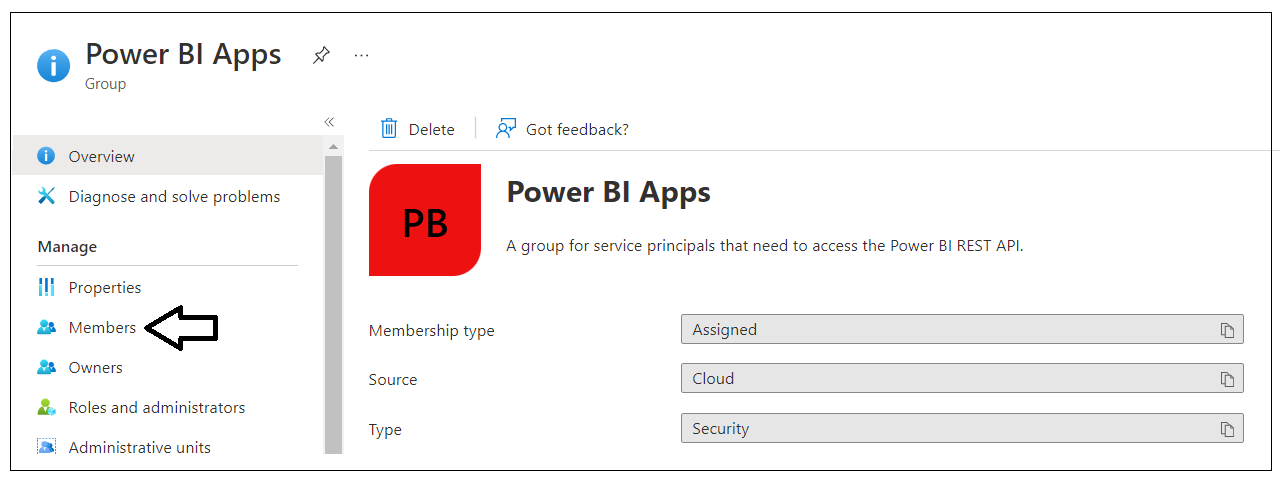Click the Manage section heading
The width and height of the screenshot is (1282, 483).
coord(67,246)
